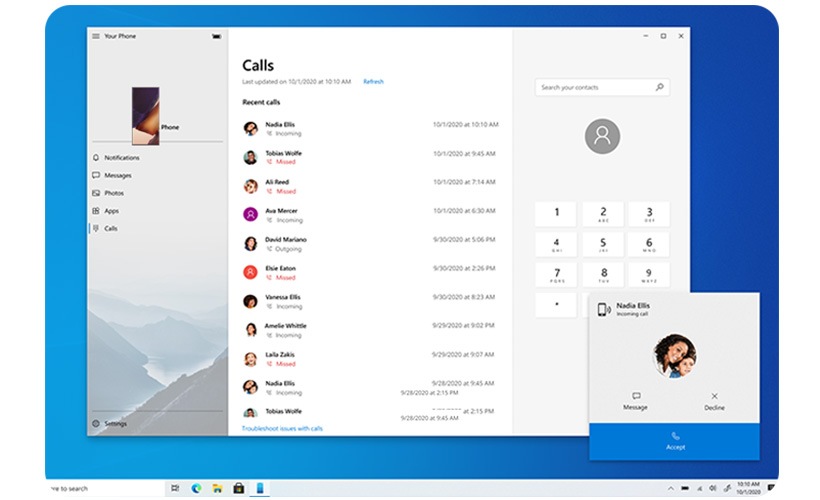
Task: Dial digit 9 on keypad
Action: (x=649, y=275)
